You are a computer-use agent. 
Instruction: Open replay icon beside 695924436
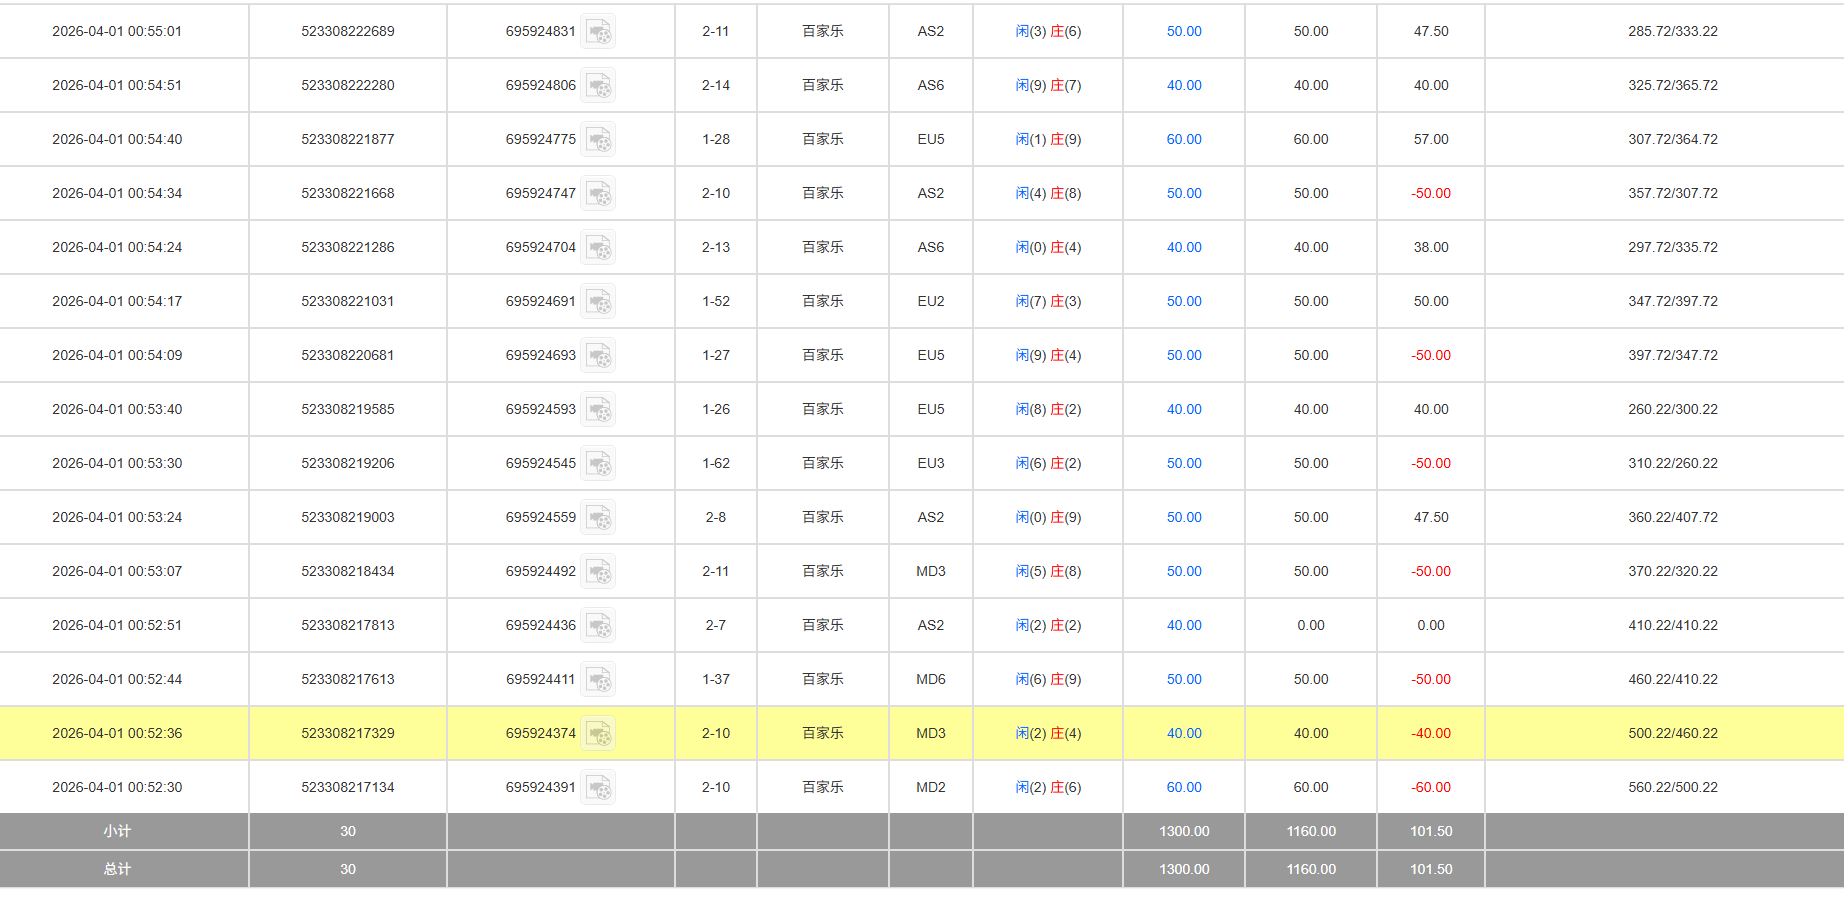[598, 626]
